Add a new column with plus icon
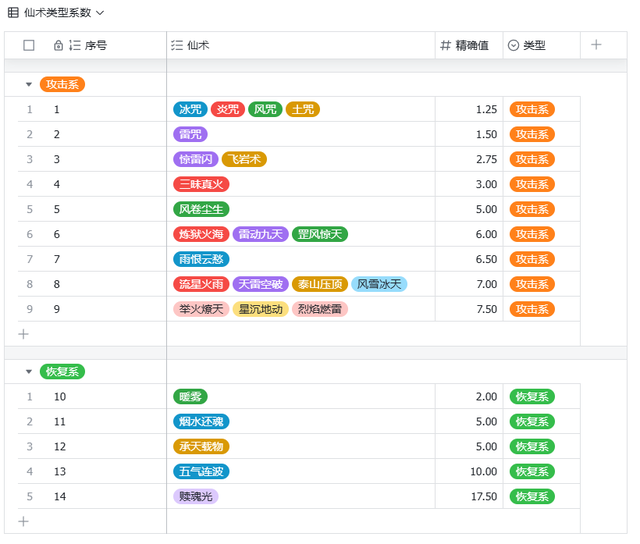640x544 pixels. (x=596, y=45)
